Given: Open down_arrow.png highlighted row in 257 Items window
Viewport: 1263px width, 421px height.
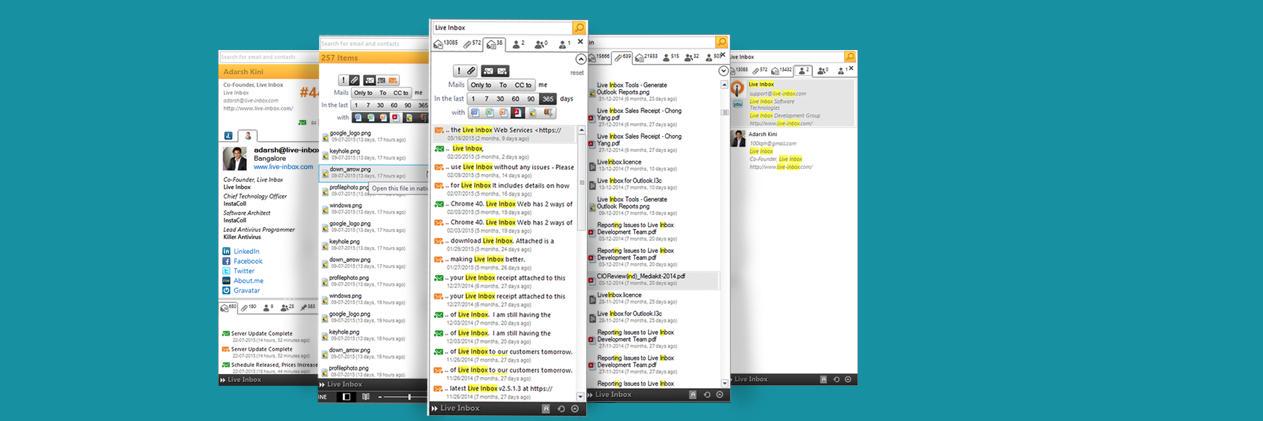Looking at the screenshot, I should pos(375,171).
